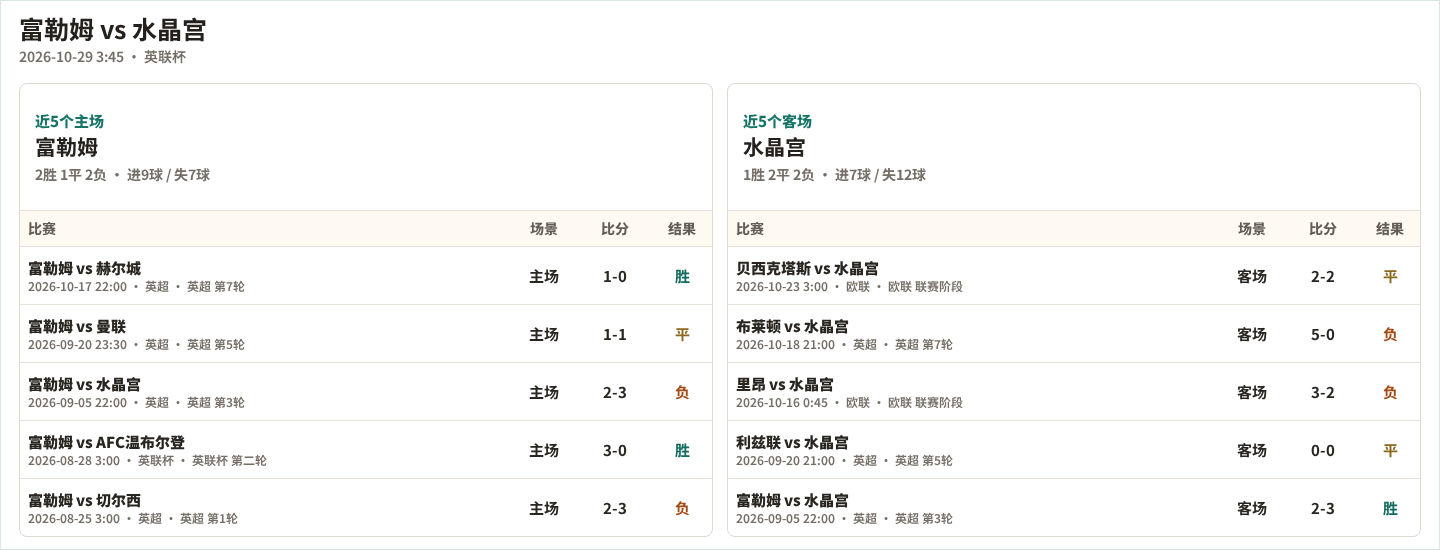This screenshot has width=1440, height=550.
Task: Click the 3-2 score for 里昂 match
Action: click(x=1323, y=392)
